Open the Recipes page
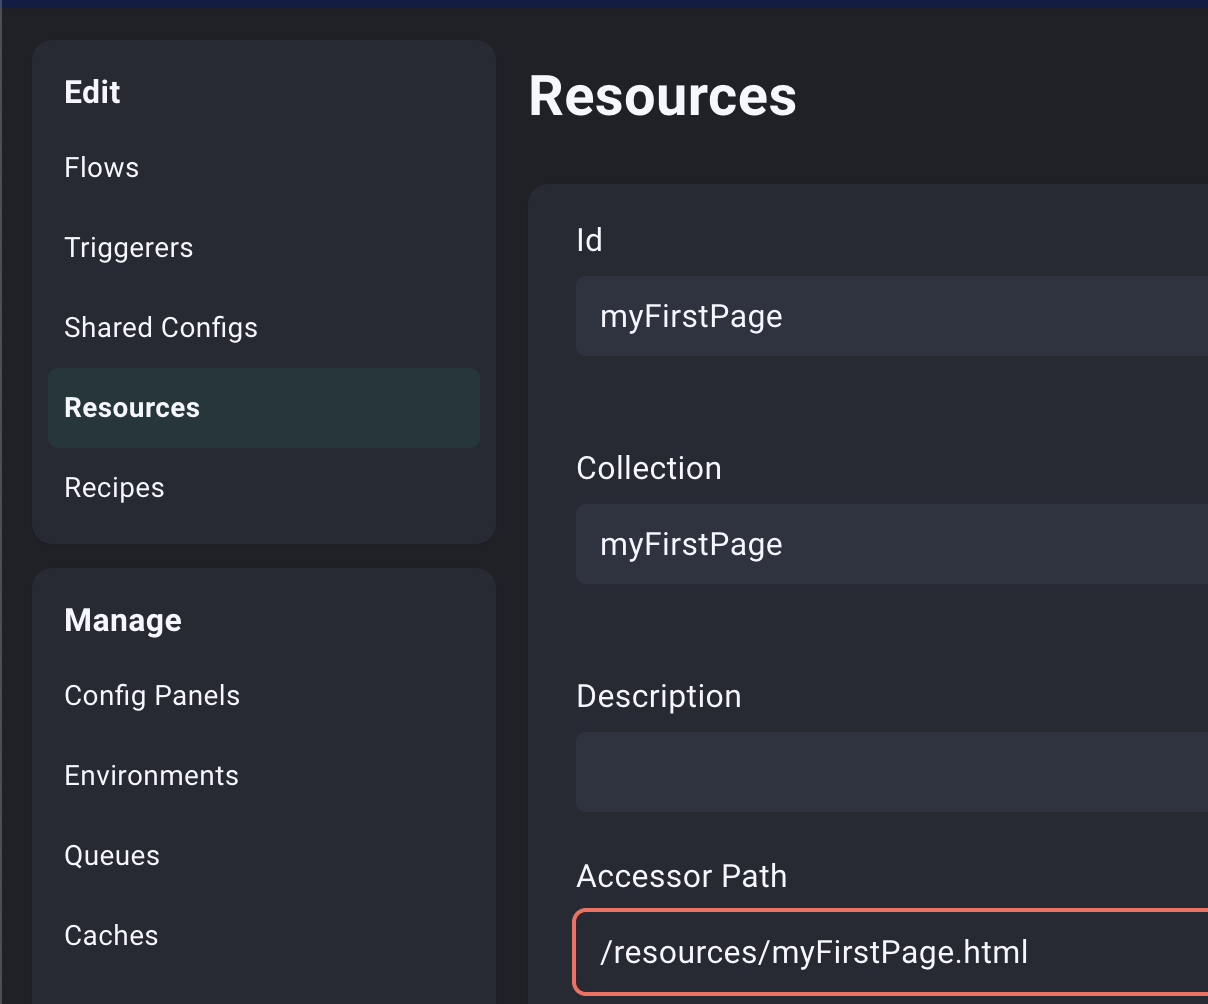 click(114, 487)
